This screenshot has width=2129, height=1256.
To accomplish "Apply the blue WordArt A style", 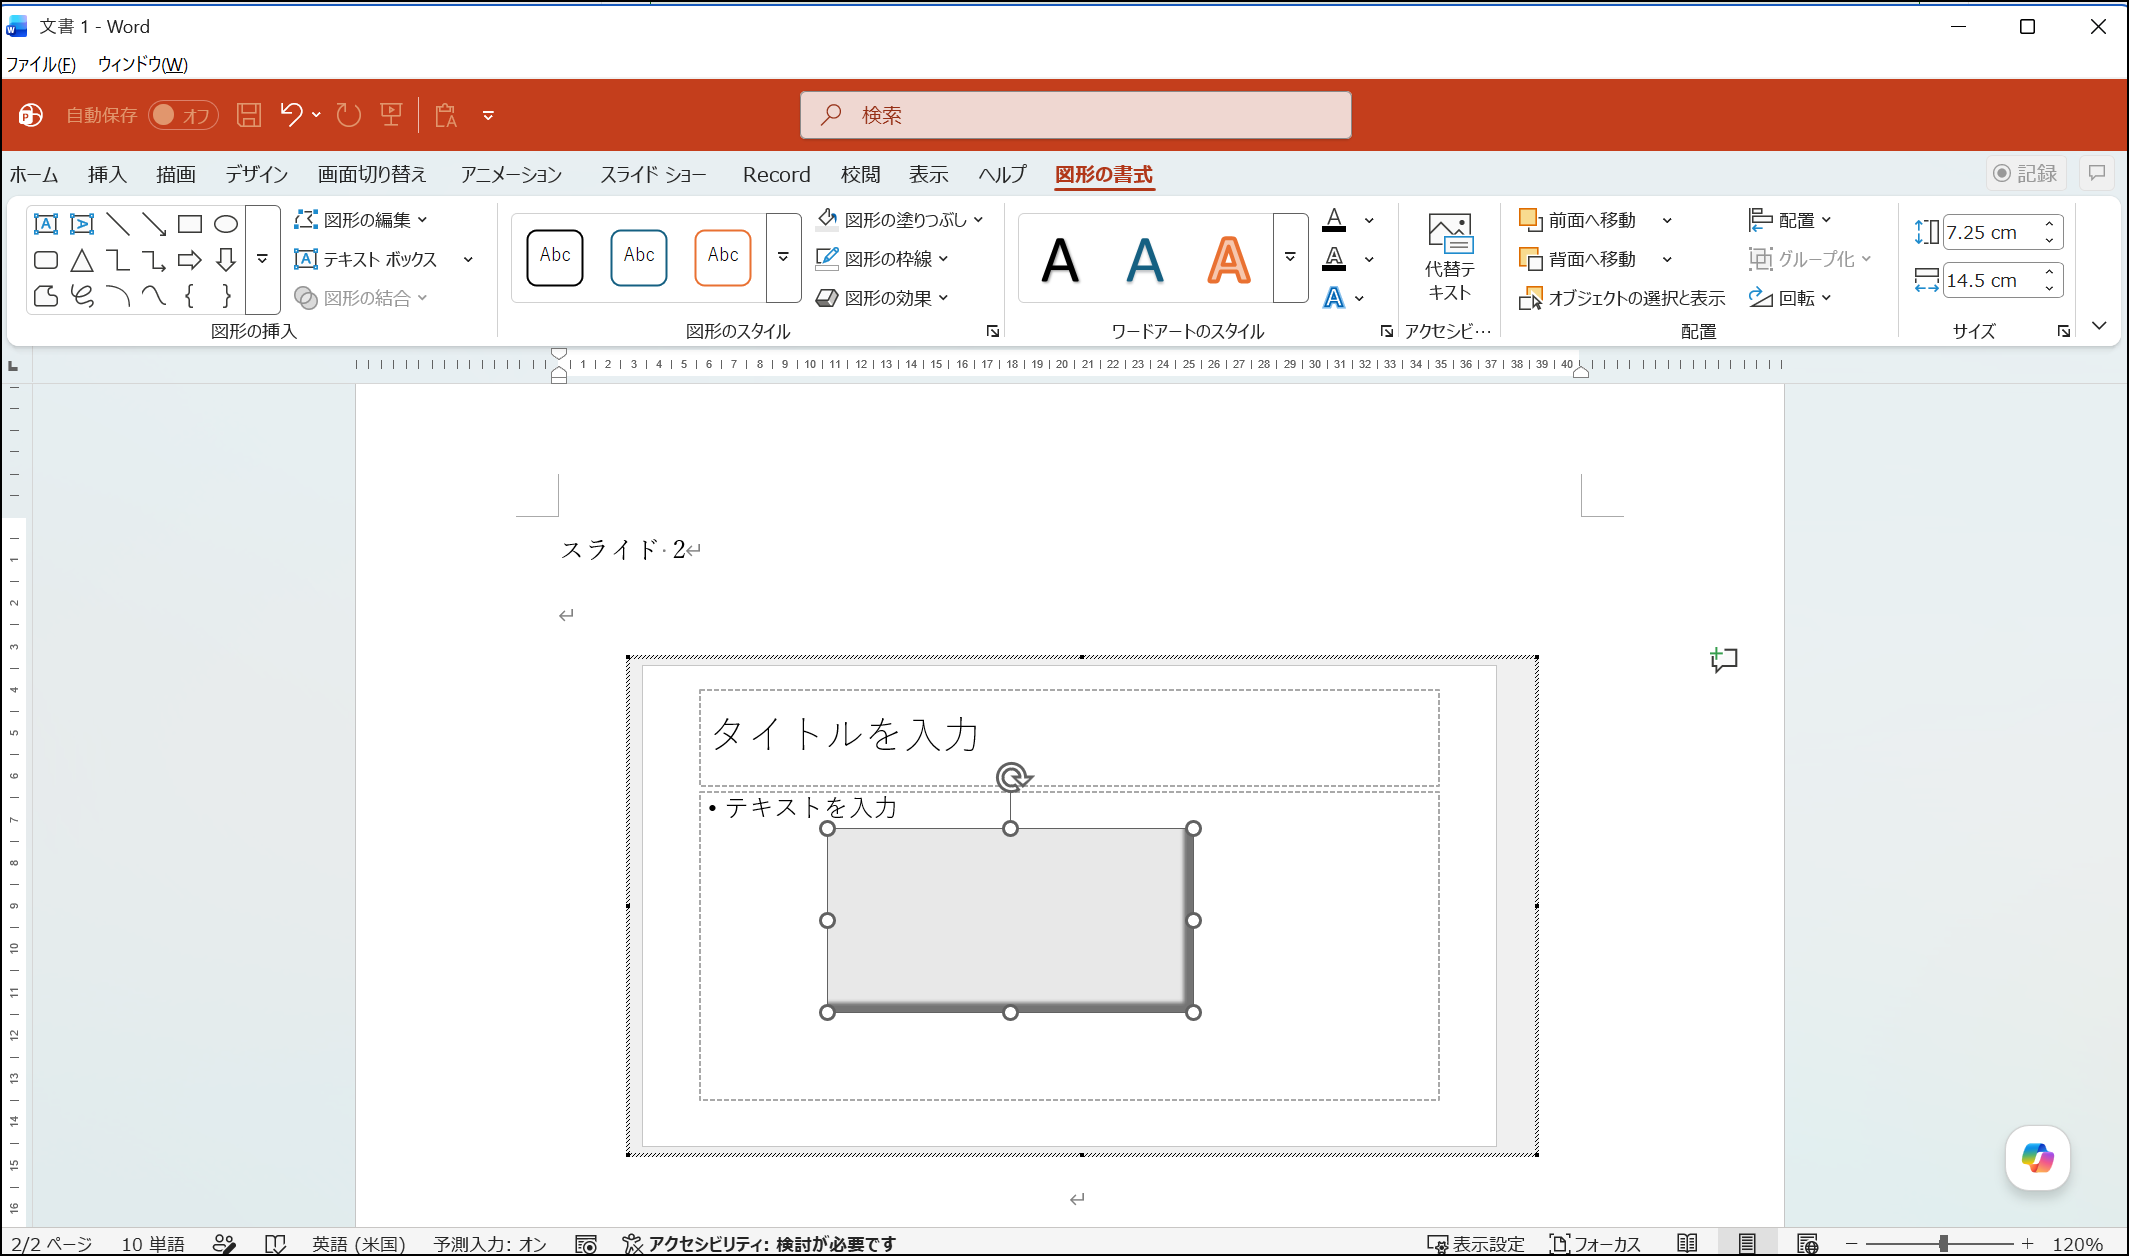I will (1145, 260).
